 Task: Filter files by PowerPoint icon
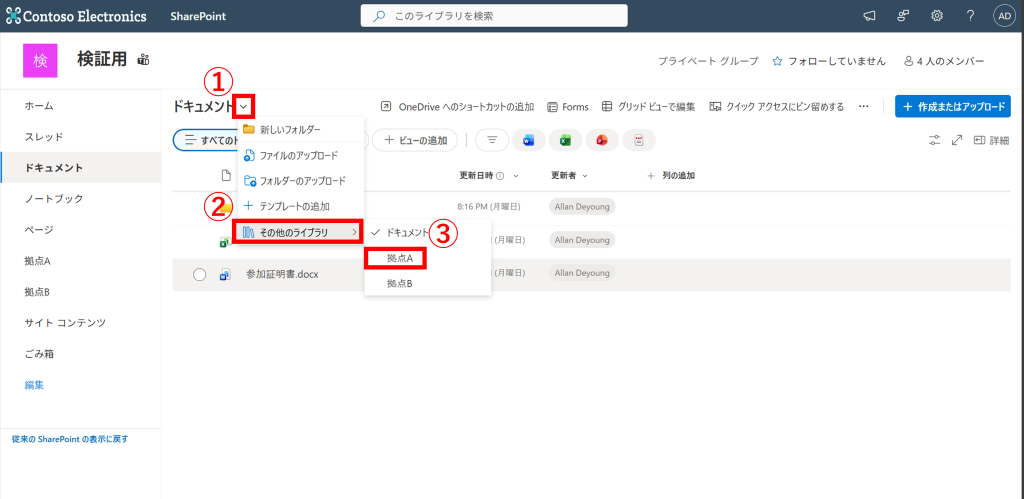click(602, 140)
